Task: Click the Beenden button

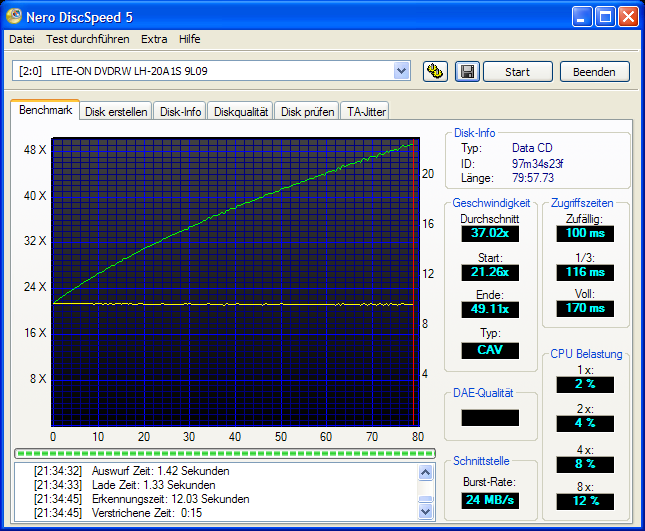Action: tap(594, 72)
